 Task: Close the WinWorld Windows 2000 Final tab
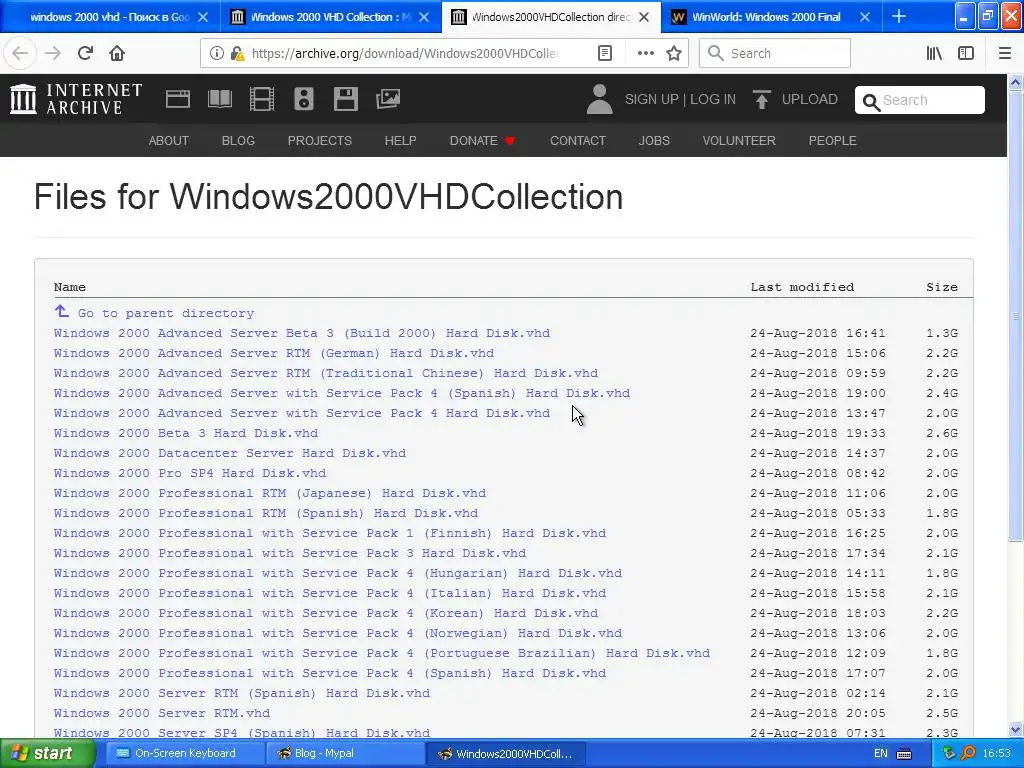click(x=865, y=17)
